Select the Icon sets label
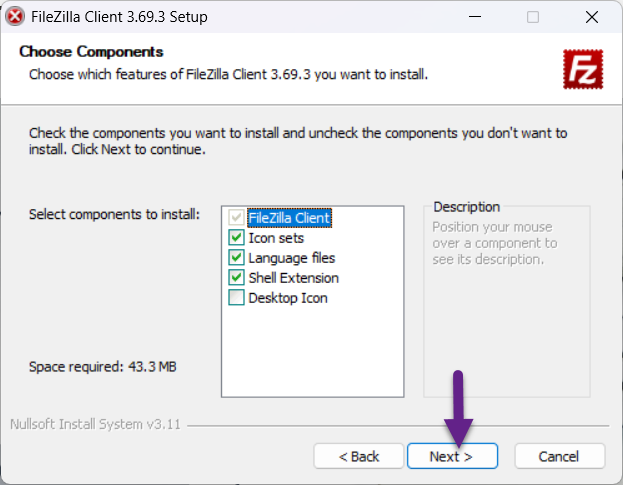Viewport: 623px width, 485px height. click(x=276, y=238)
